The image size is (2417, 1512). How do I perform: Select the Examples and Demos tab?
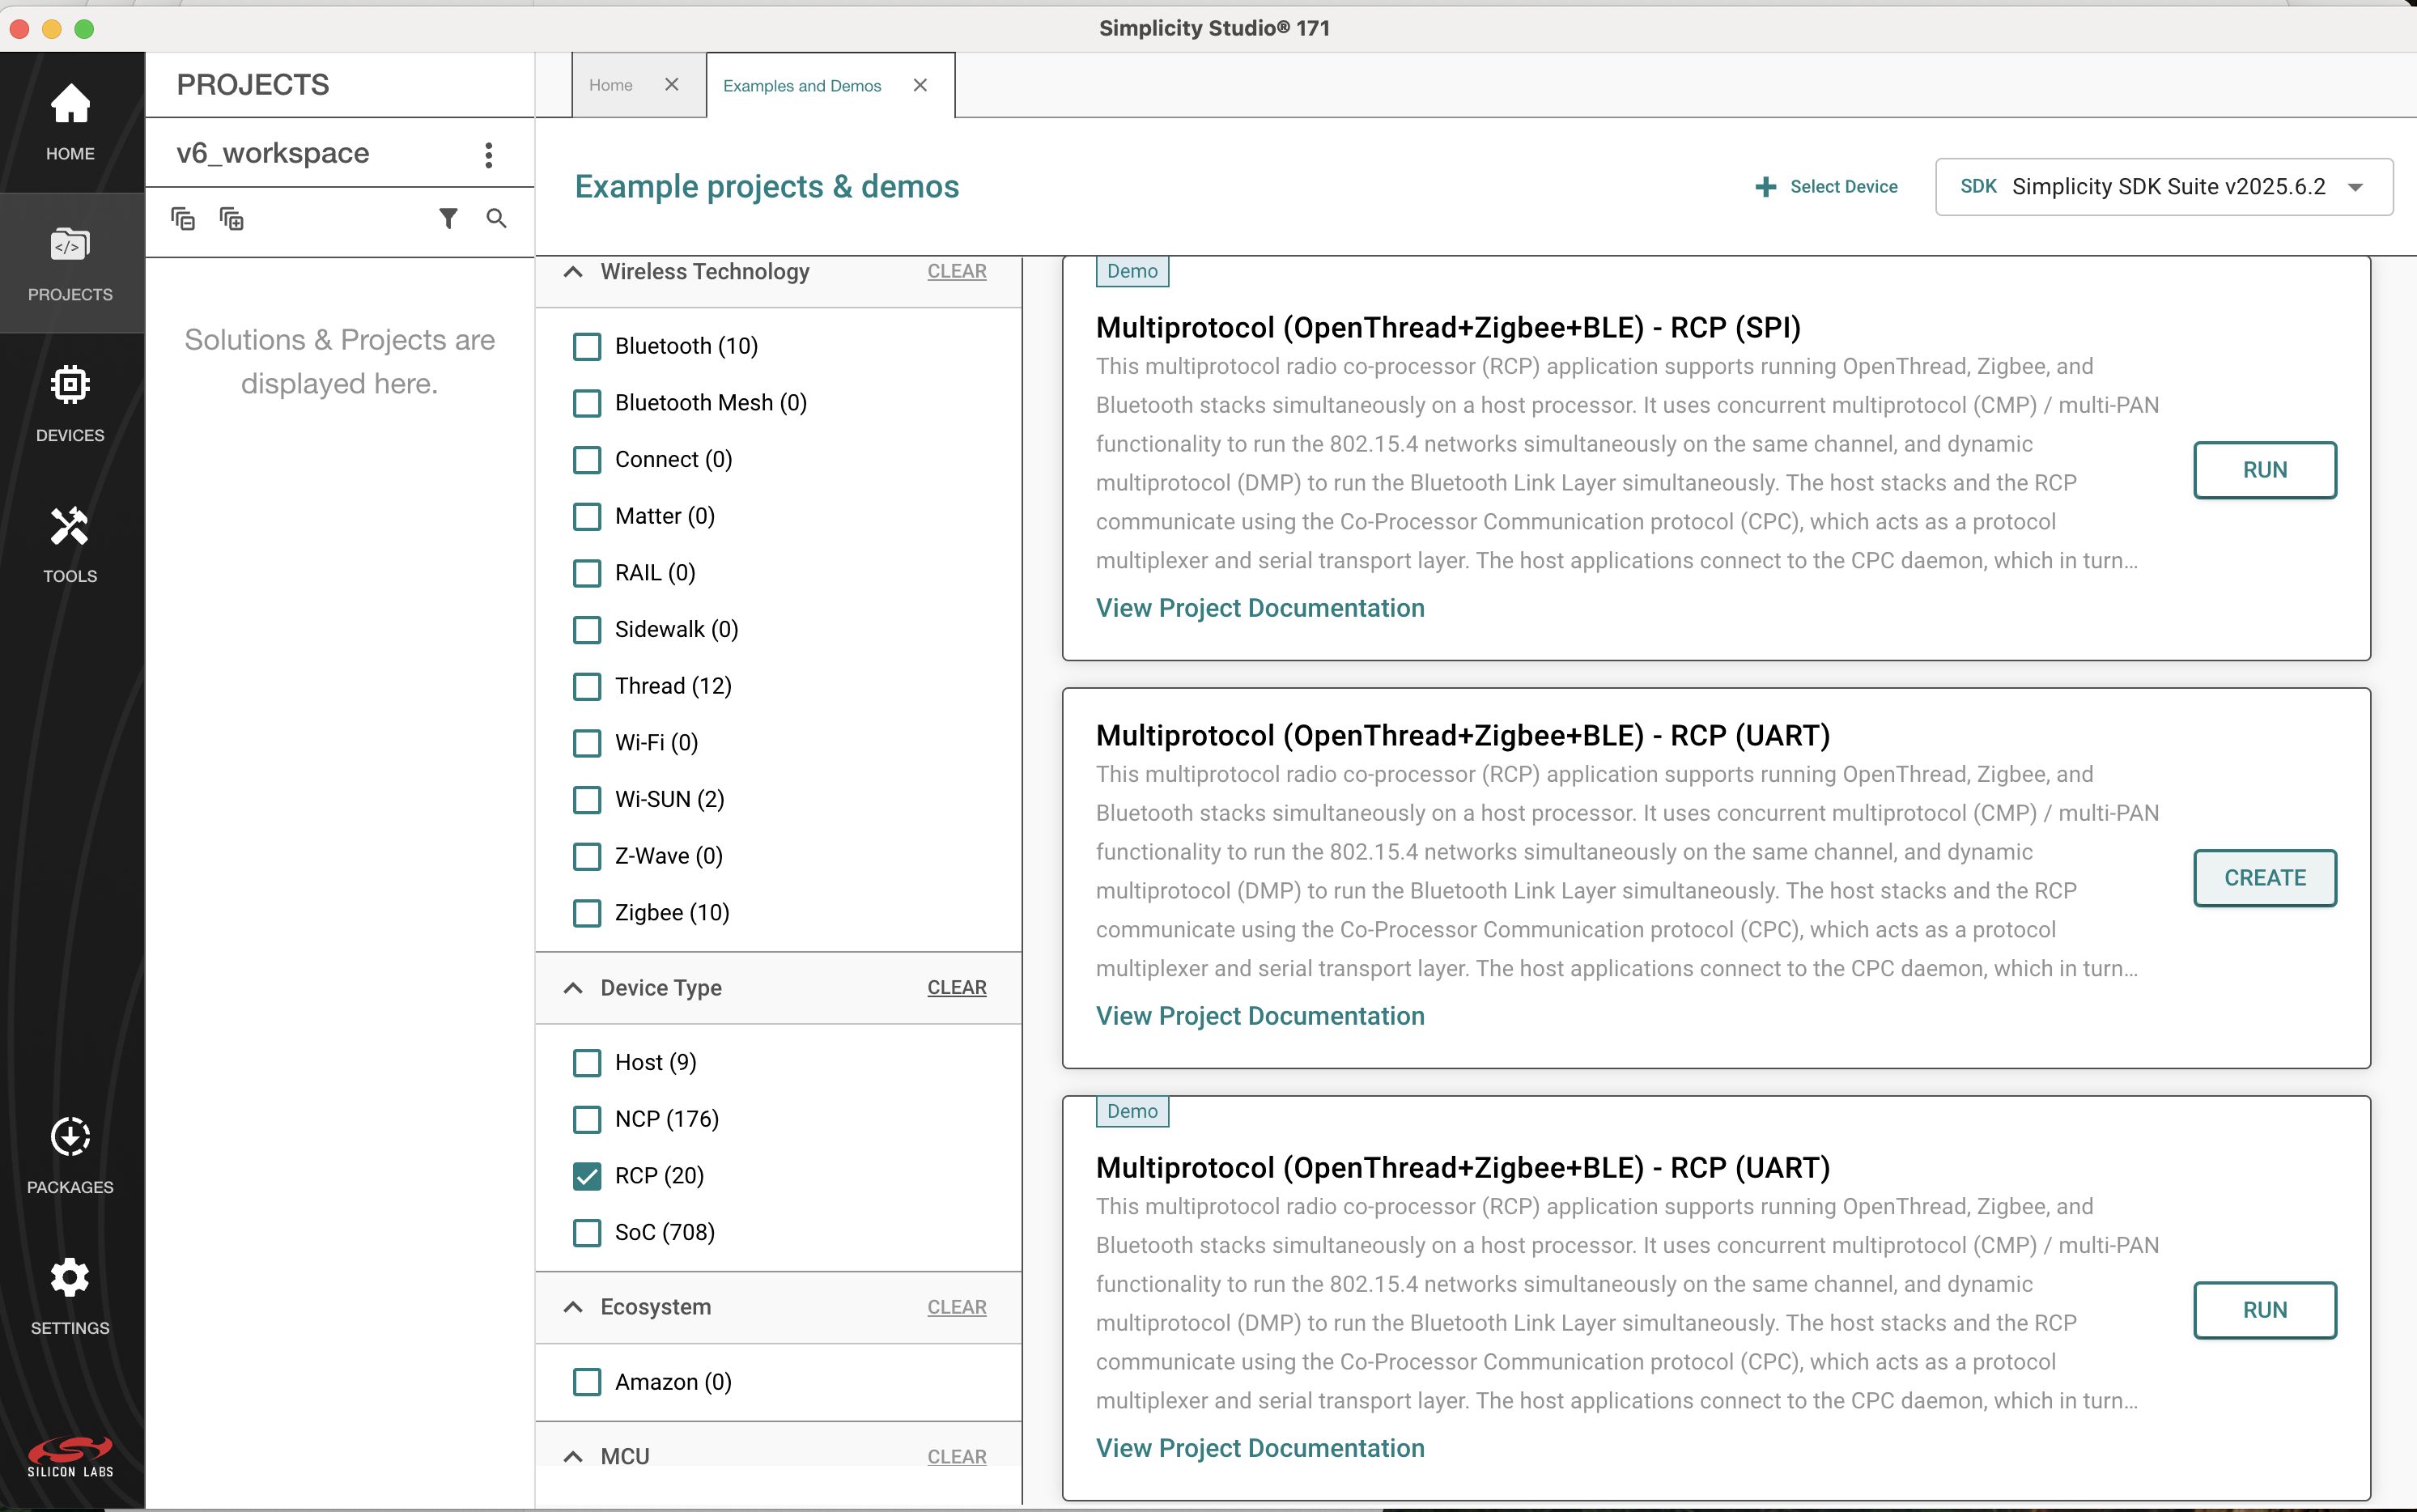click(801, 85)
